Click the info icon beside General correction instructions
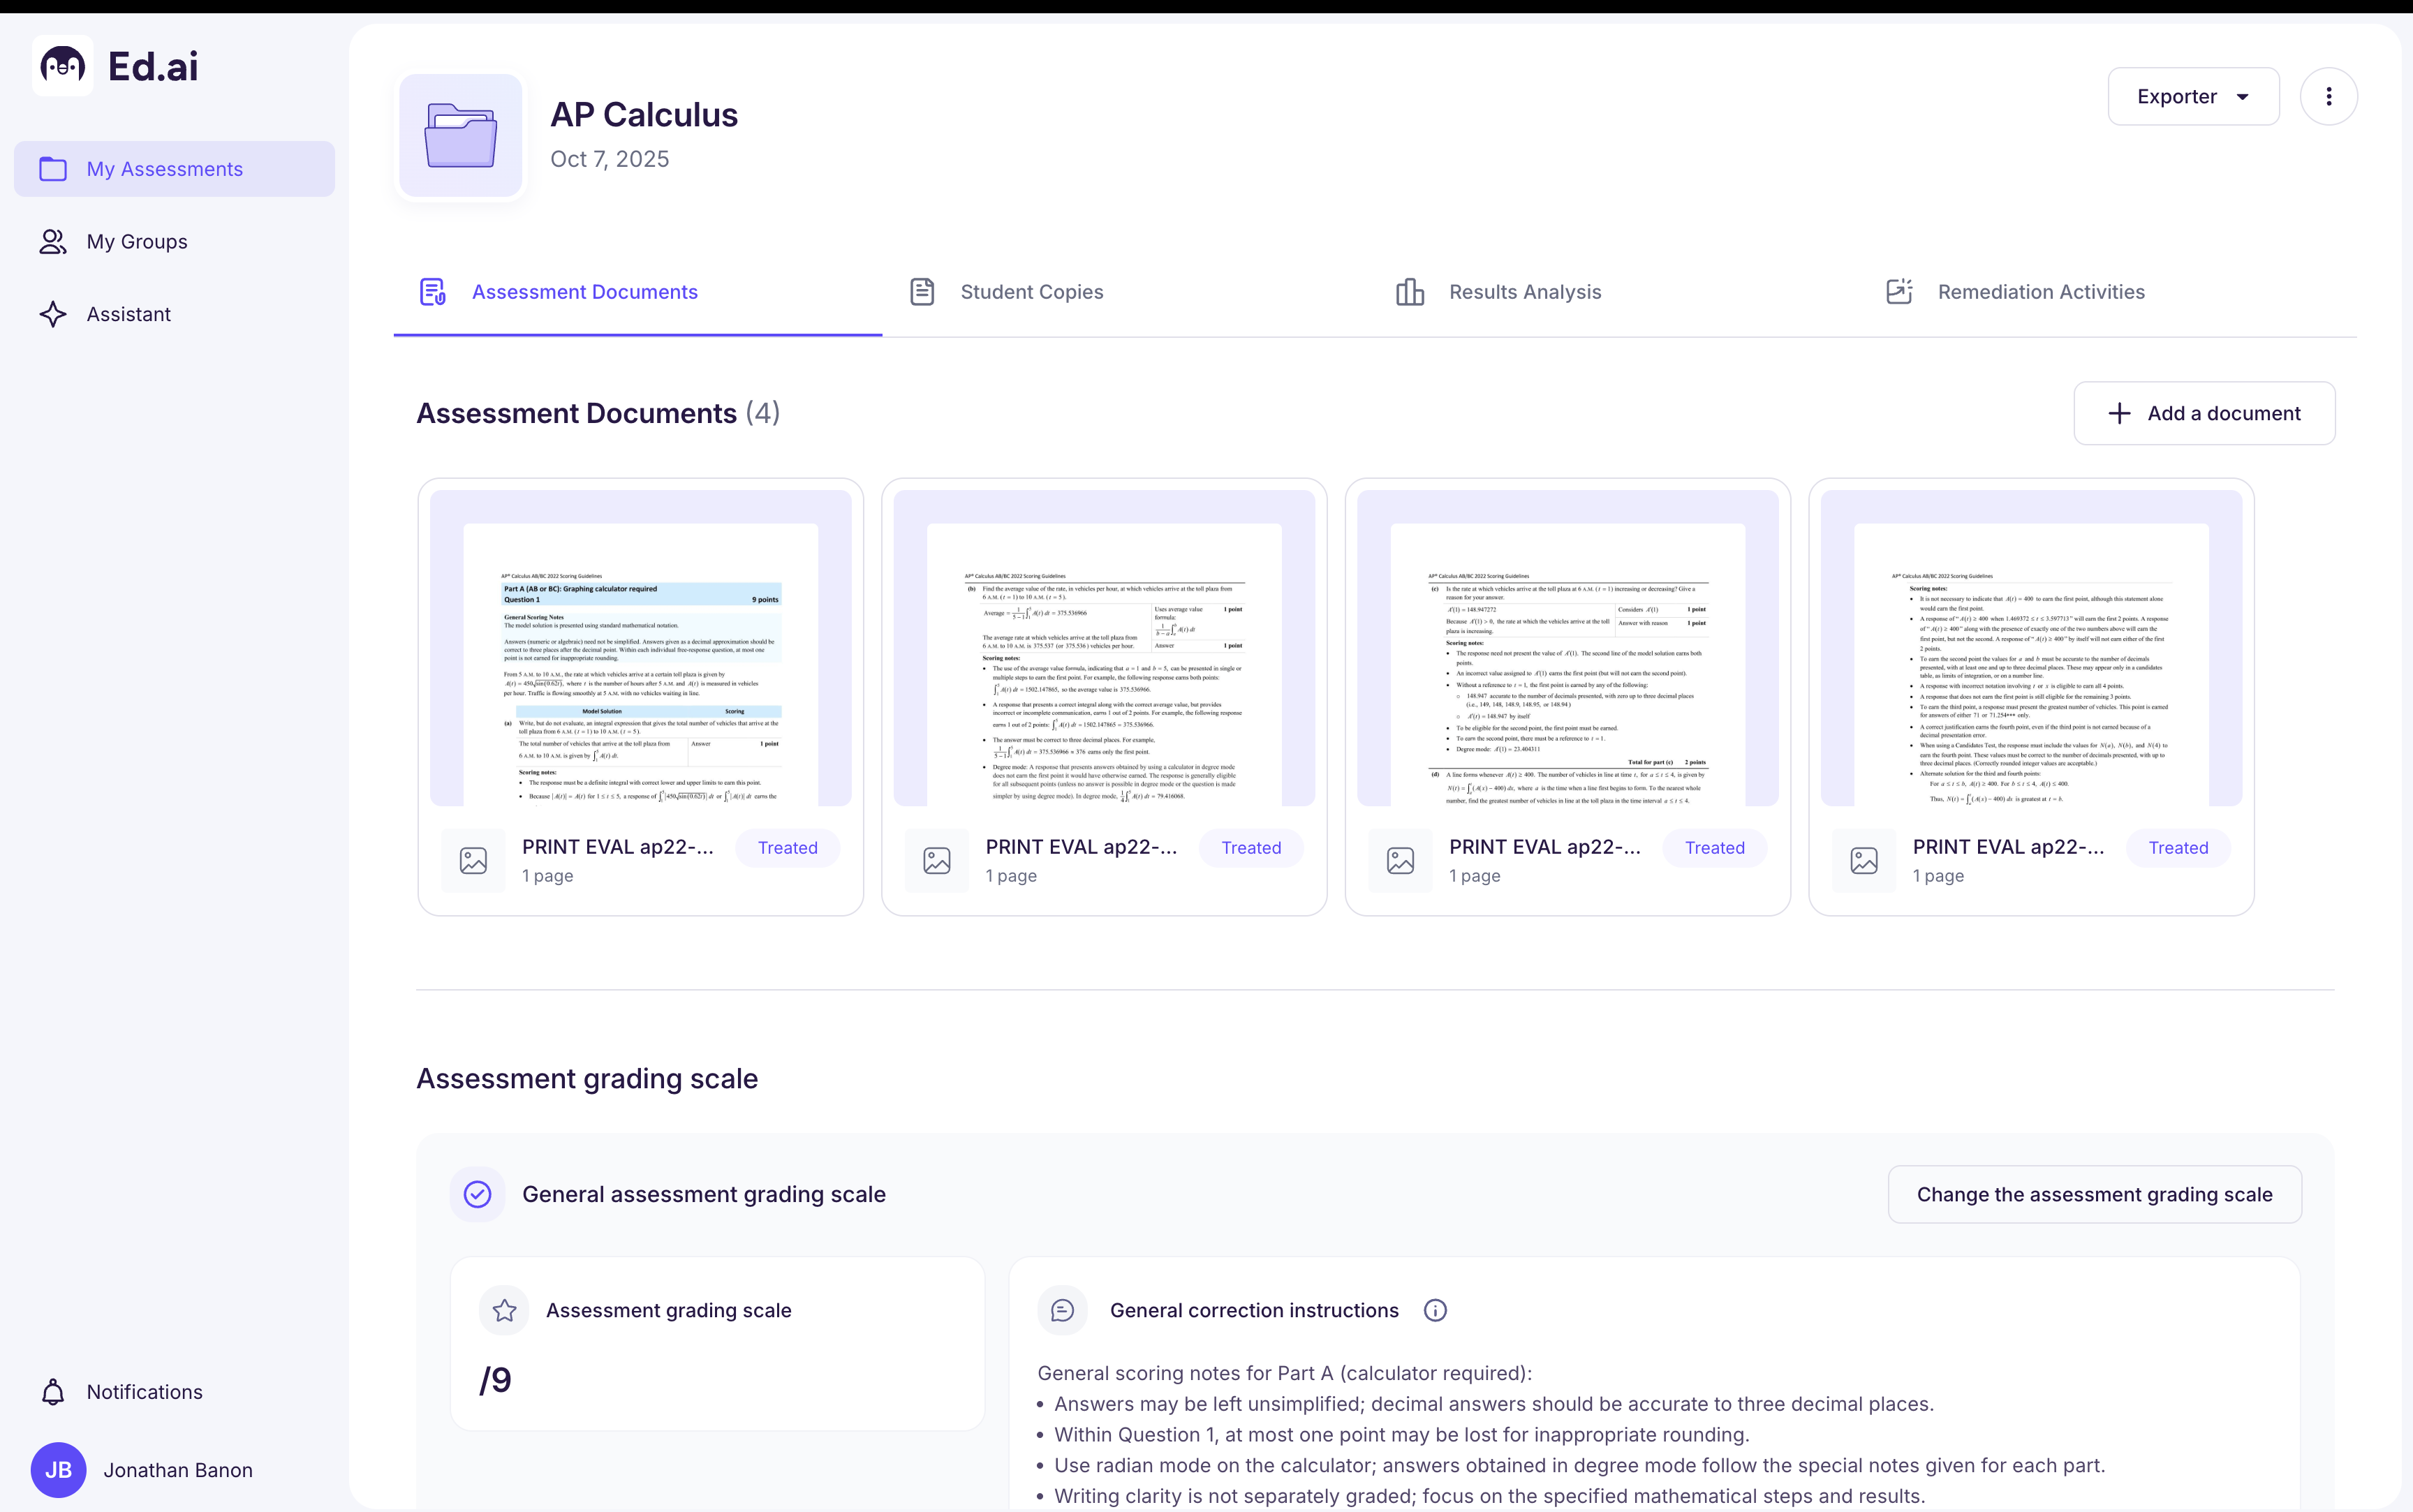The height and width of the screenshot is (1512, 2413). pos(1435,1310)
